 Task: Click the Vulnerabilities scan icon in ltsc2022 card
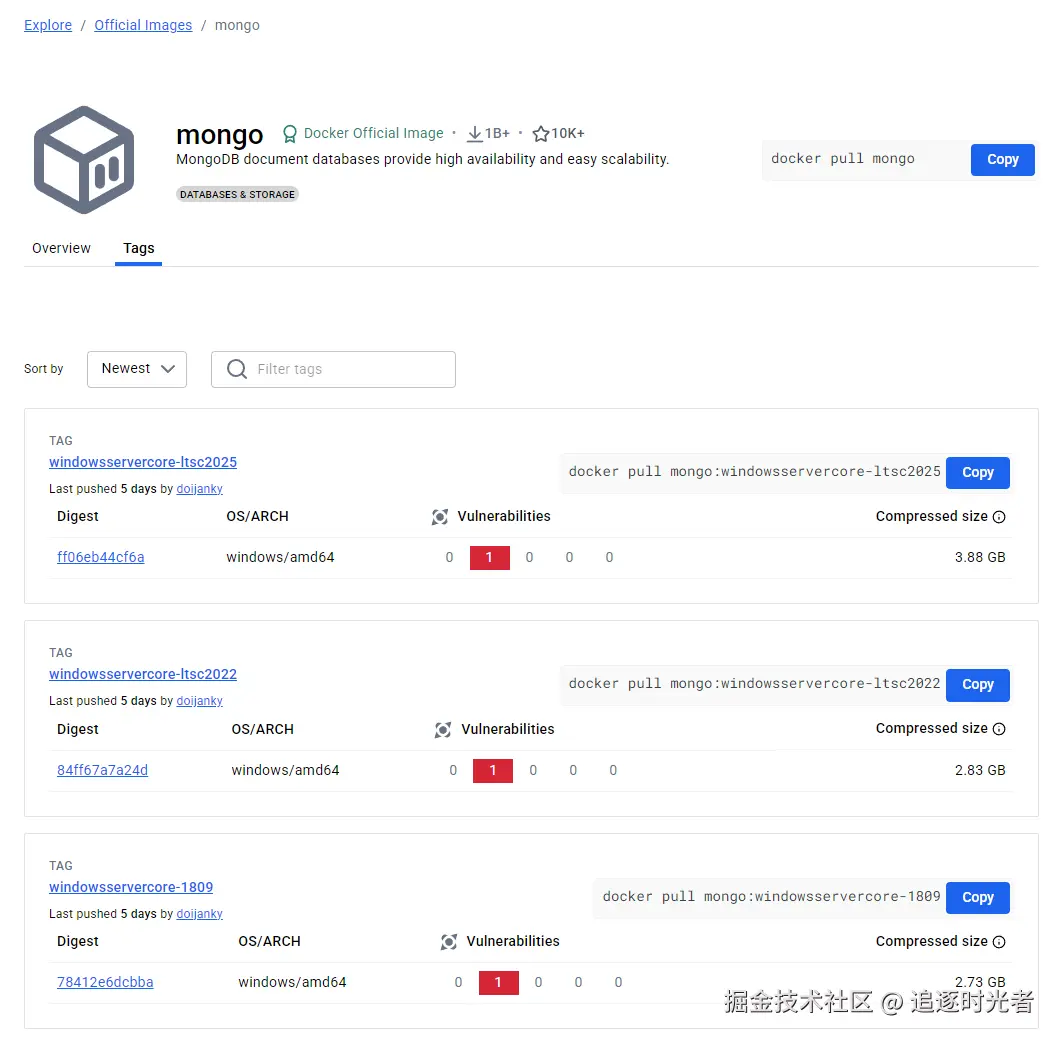click(443, 729)
